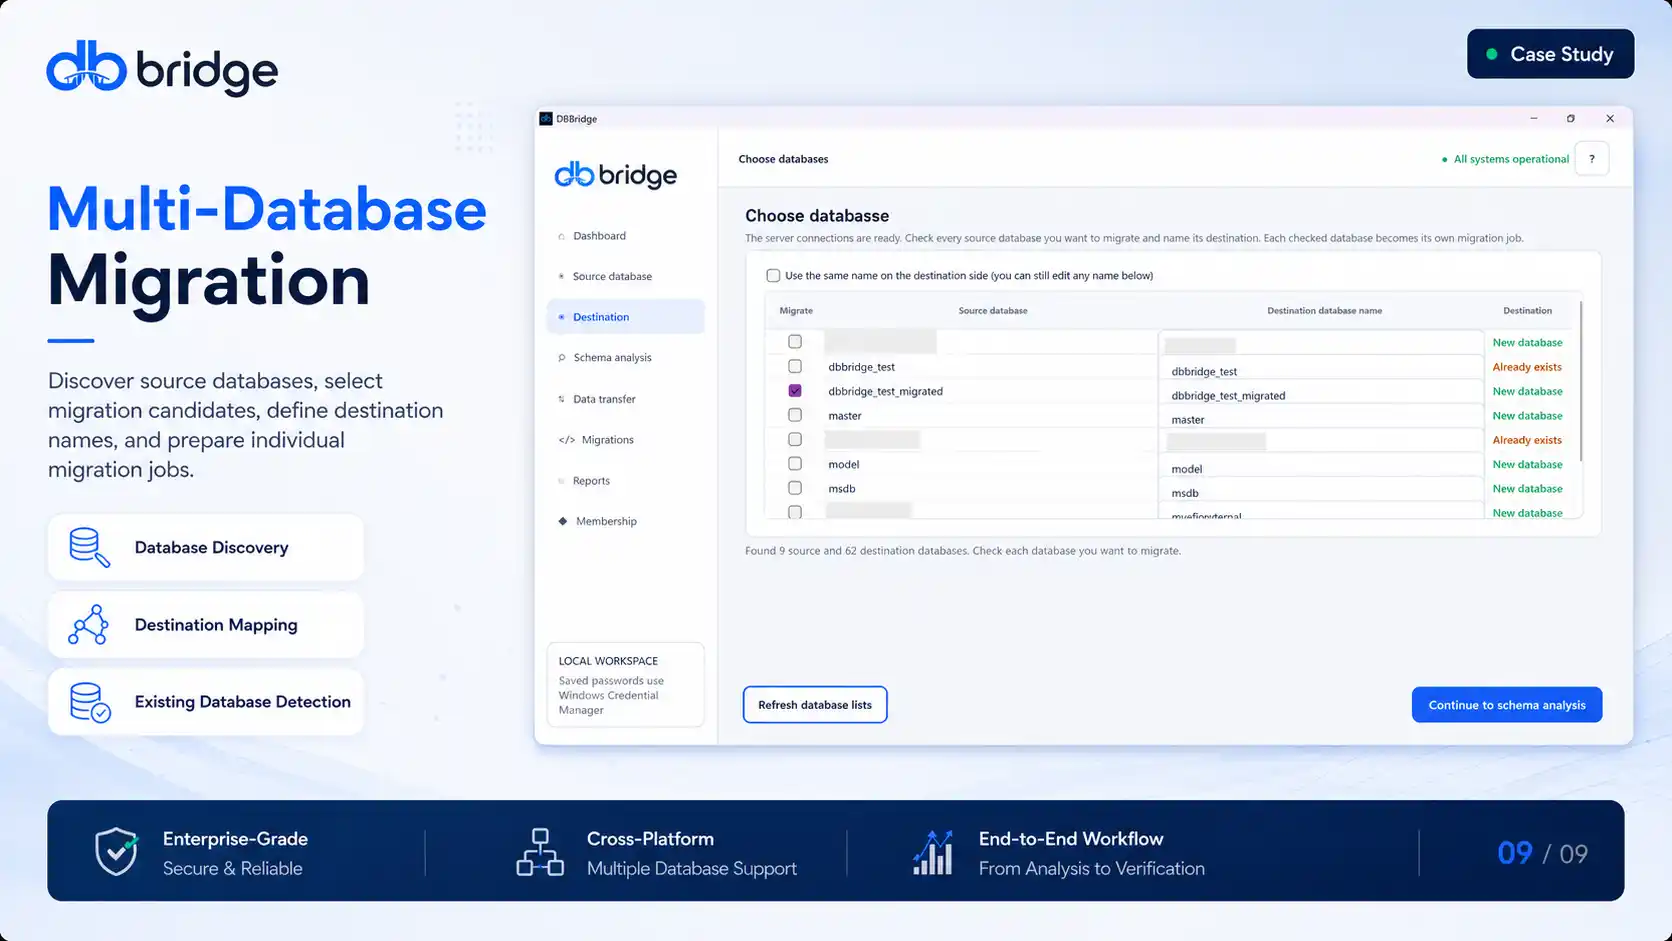Check the first row's Migrate checkbox above dbbridge_test
Image resolution: width=1672 pixels, height=941 pixels.
(x=795, y=342)
